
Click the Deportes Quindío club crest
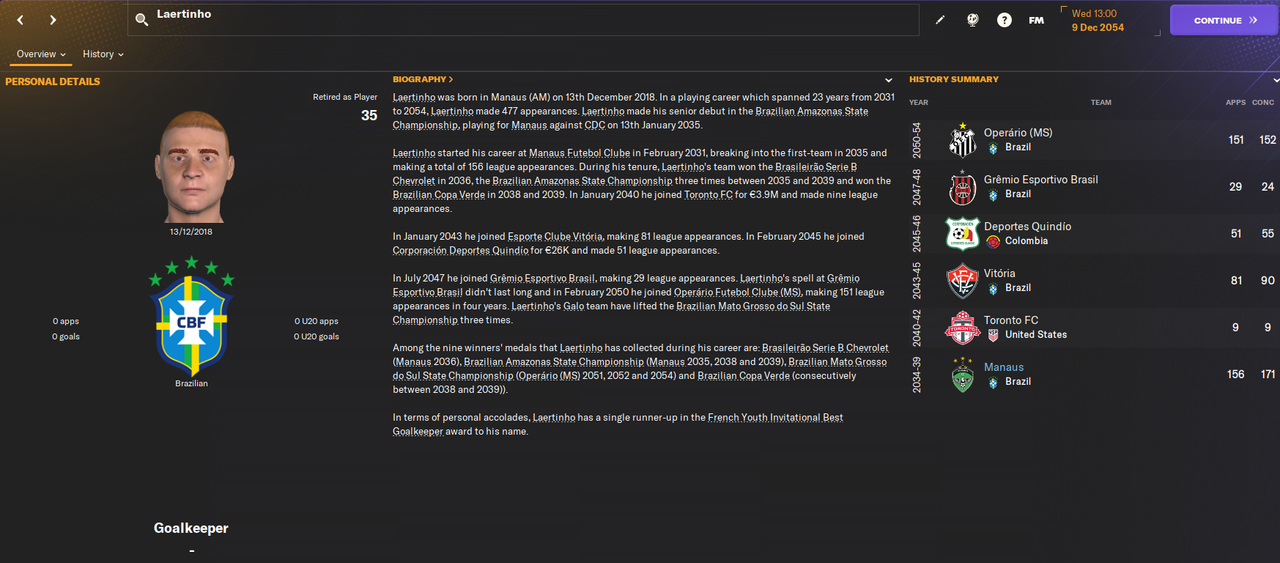[x=962, y=234]
